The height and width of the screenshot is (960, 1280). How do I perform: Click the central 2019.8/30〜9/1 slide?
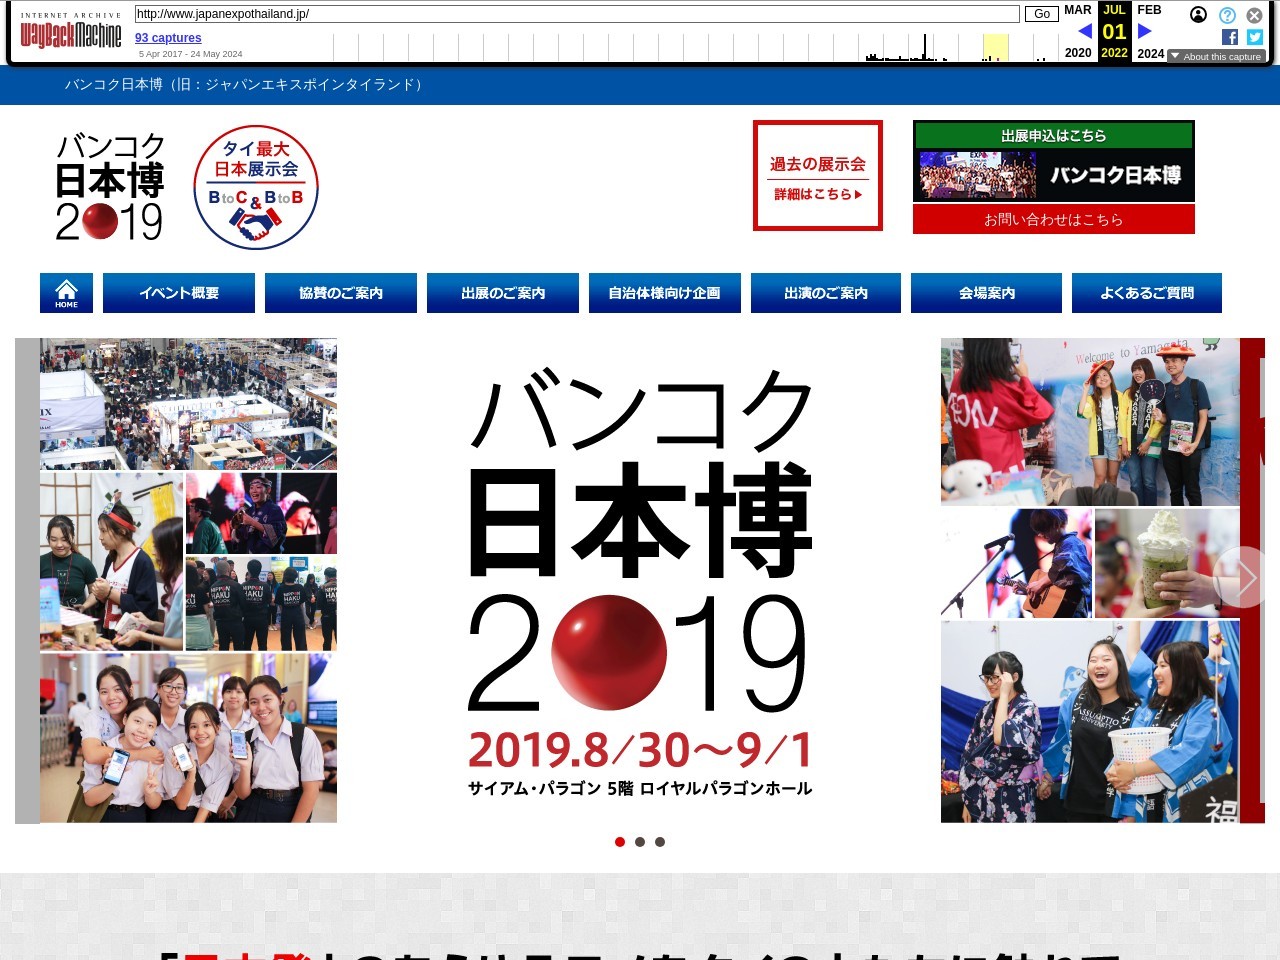pyautogui.click(x=640, y=580)
